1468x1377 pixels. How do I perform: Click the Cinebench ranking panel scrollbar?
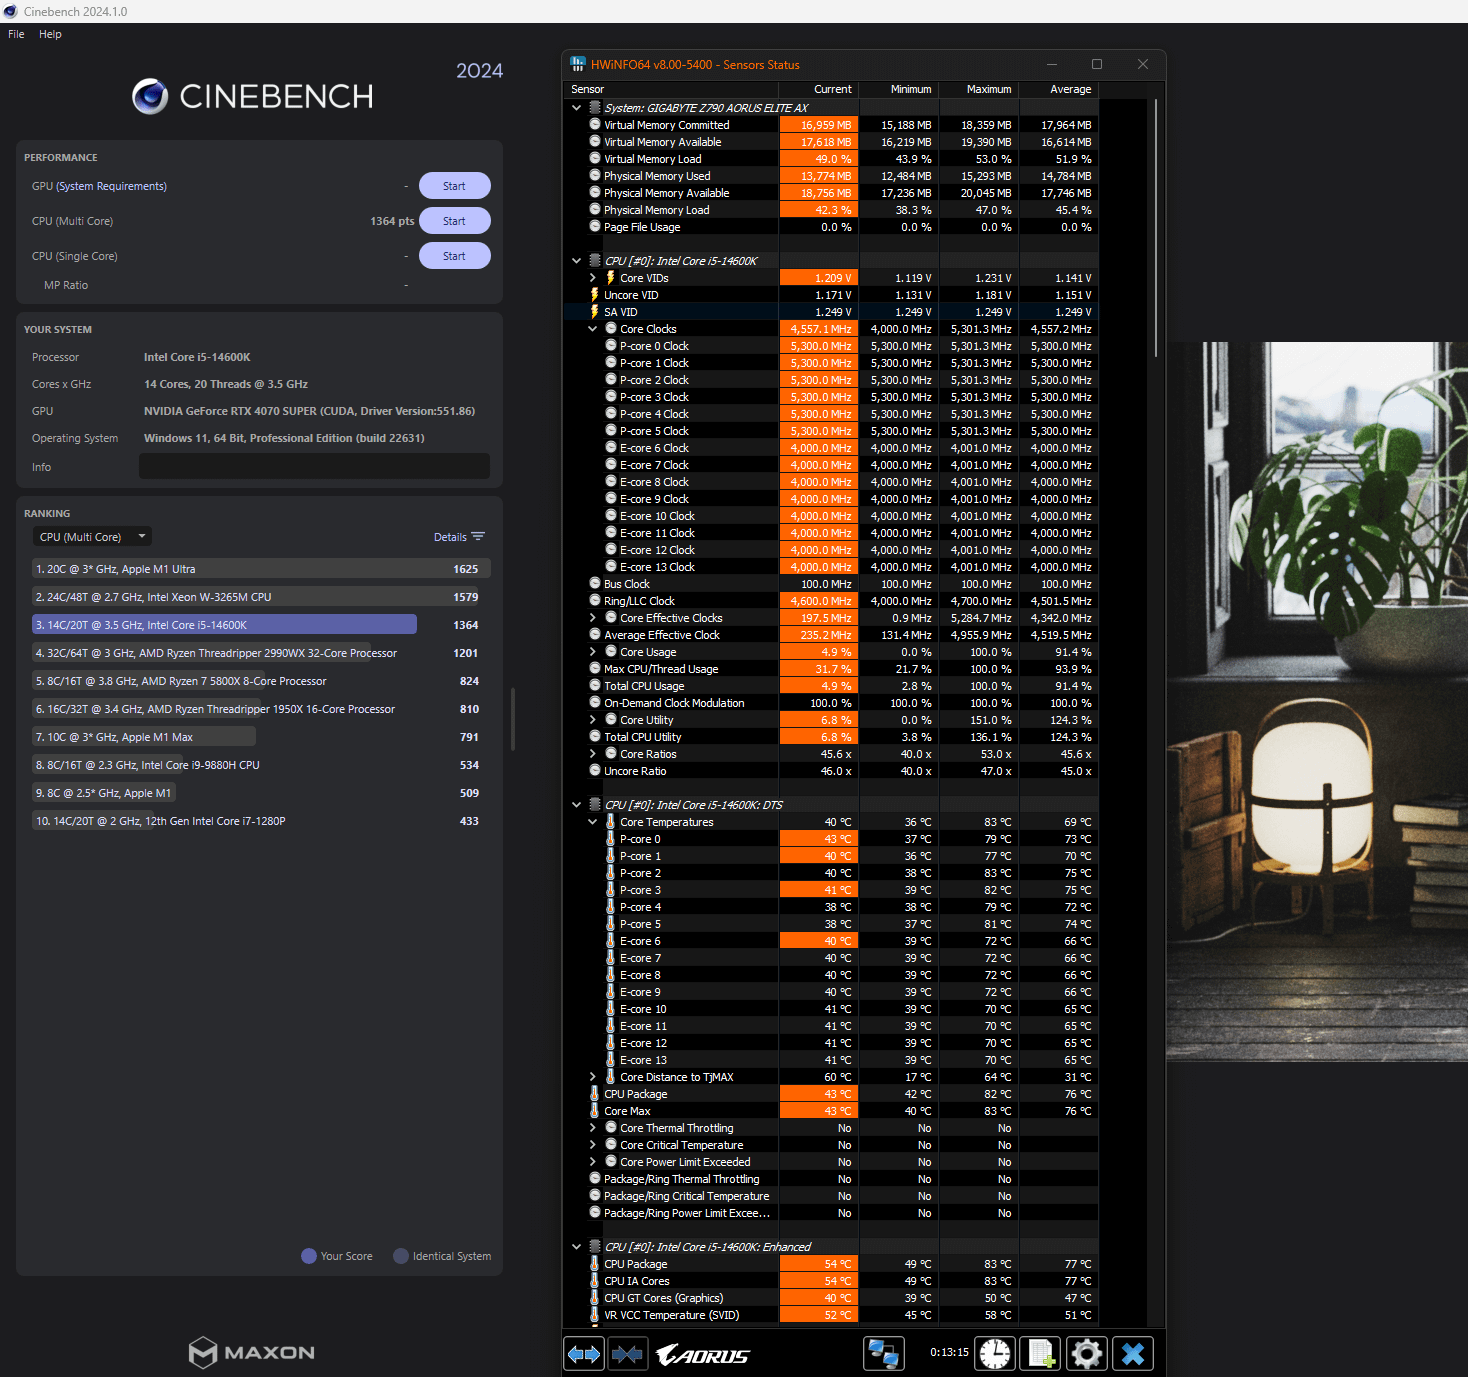tap(513, 719)
